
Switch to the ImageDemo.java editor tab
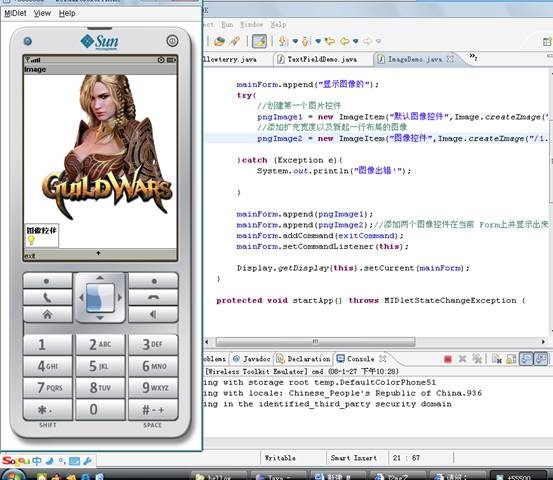tap(415, 59)
